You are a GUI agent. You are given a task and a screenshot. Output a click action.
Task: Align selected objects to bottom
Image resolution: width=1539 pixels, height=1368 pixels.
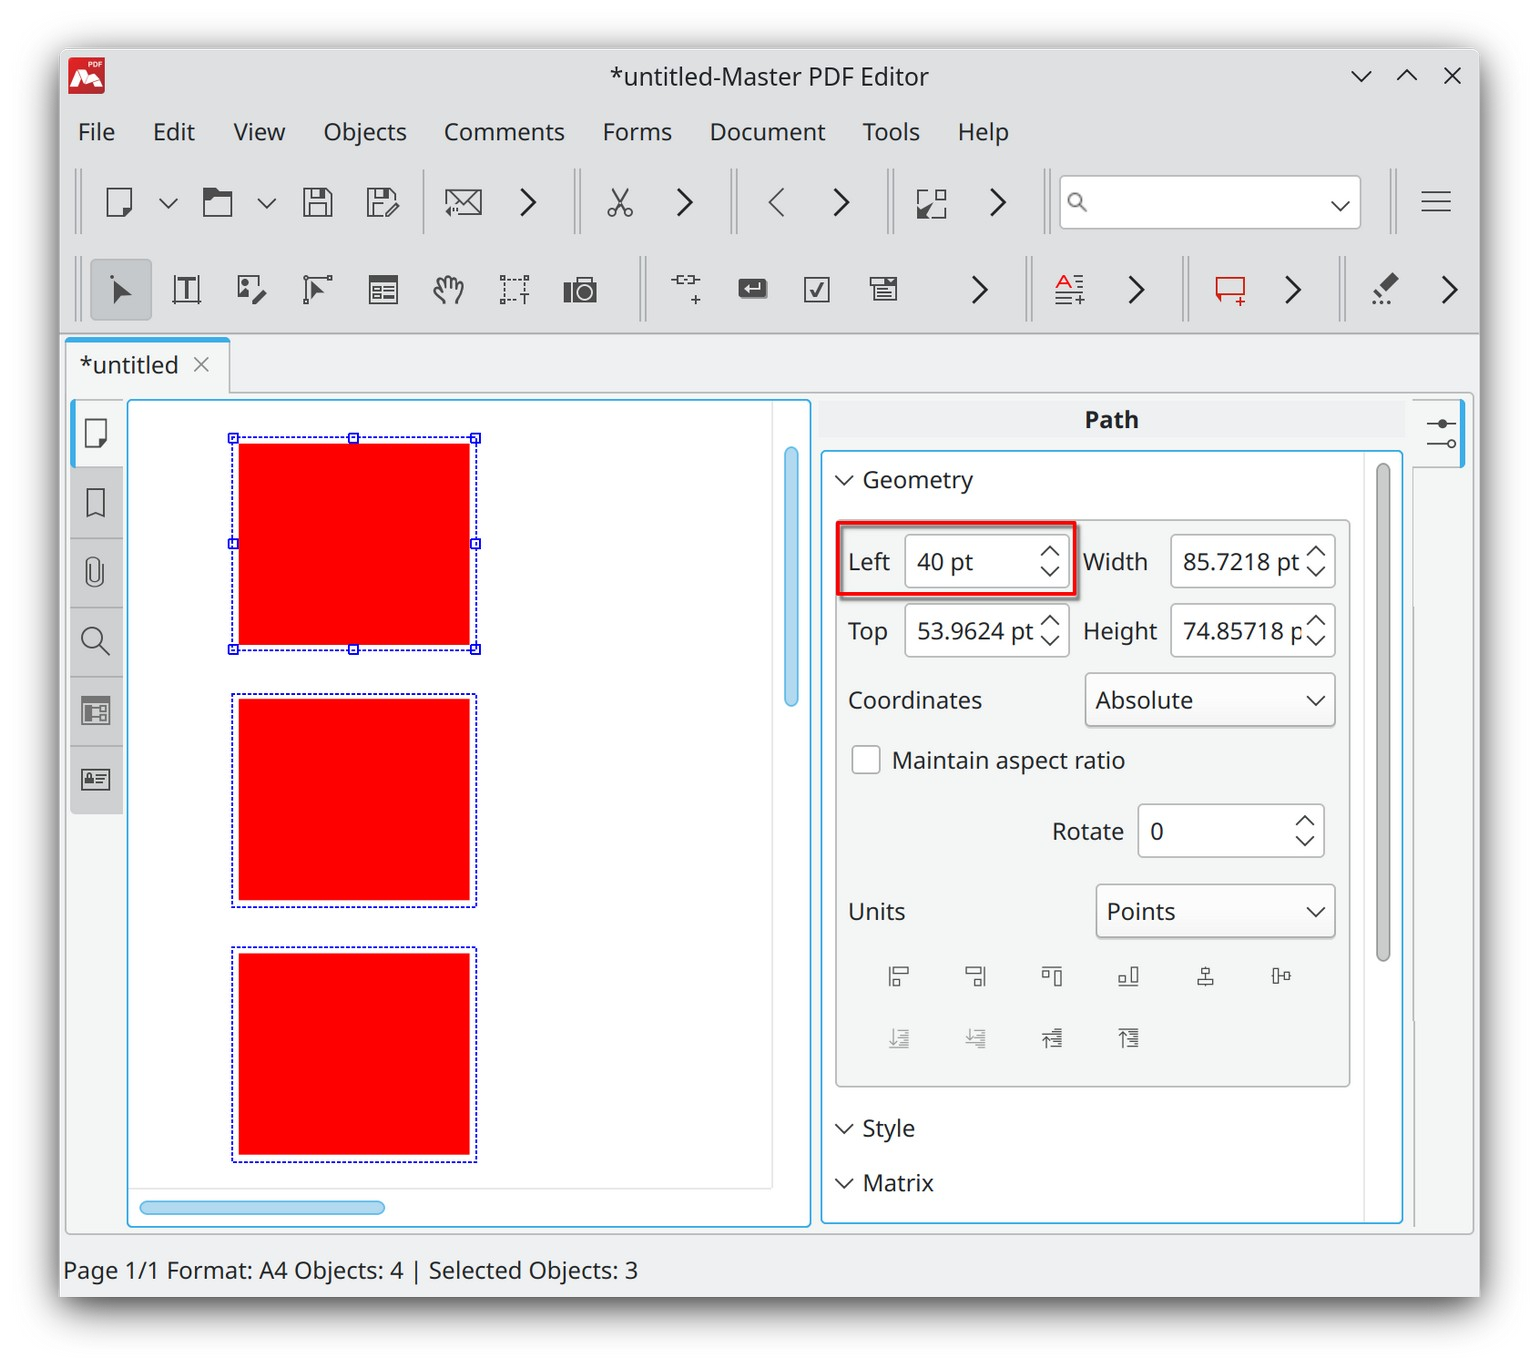point(1128,976)
